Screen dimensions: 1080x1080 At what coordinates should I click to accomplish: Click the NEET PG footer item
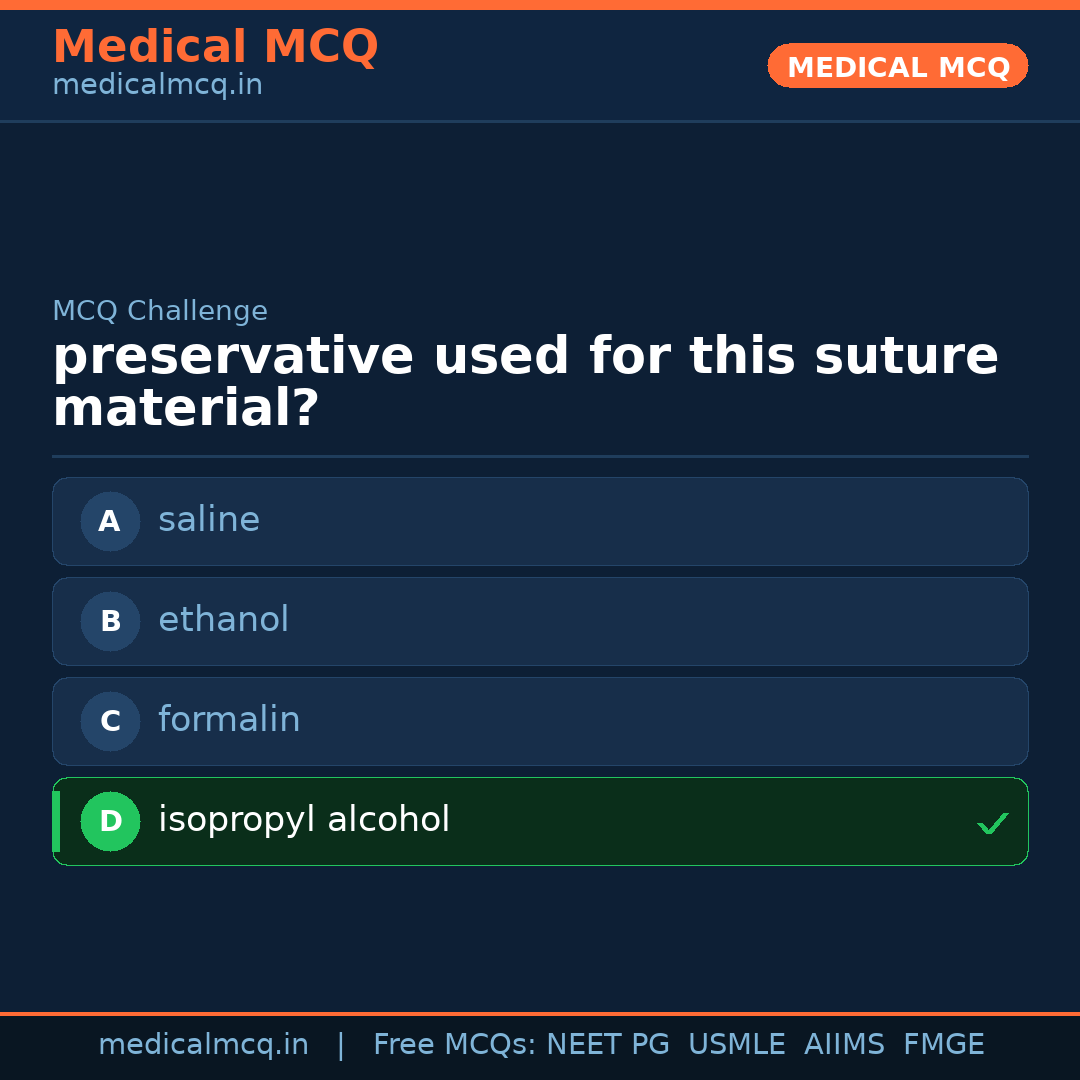pos(607,1044)
